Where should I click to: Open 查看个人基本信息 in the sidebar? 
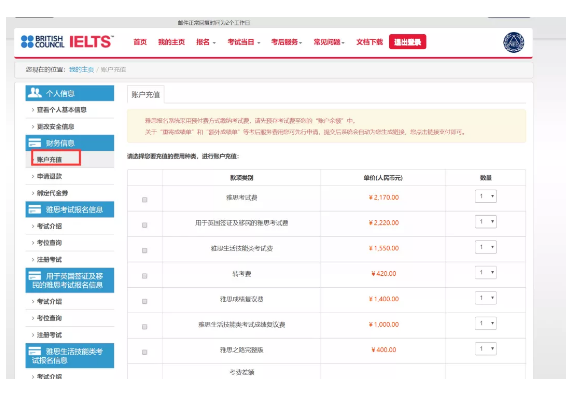(x=62, y=110)
